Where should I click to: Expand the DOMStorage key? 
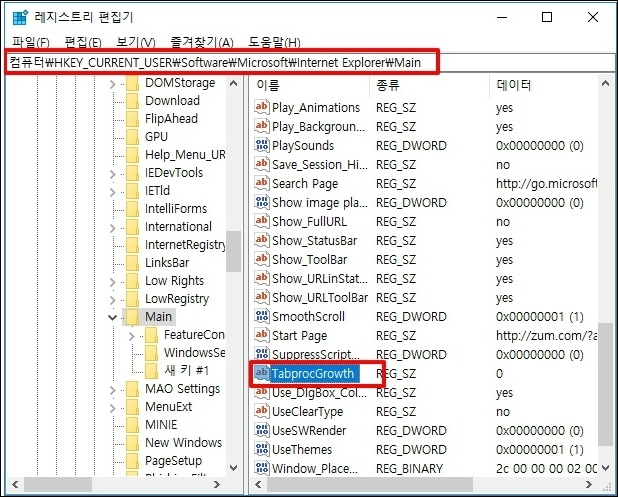click(x=113, y=84)
